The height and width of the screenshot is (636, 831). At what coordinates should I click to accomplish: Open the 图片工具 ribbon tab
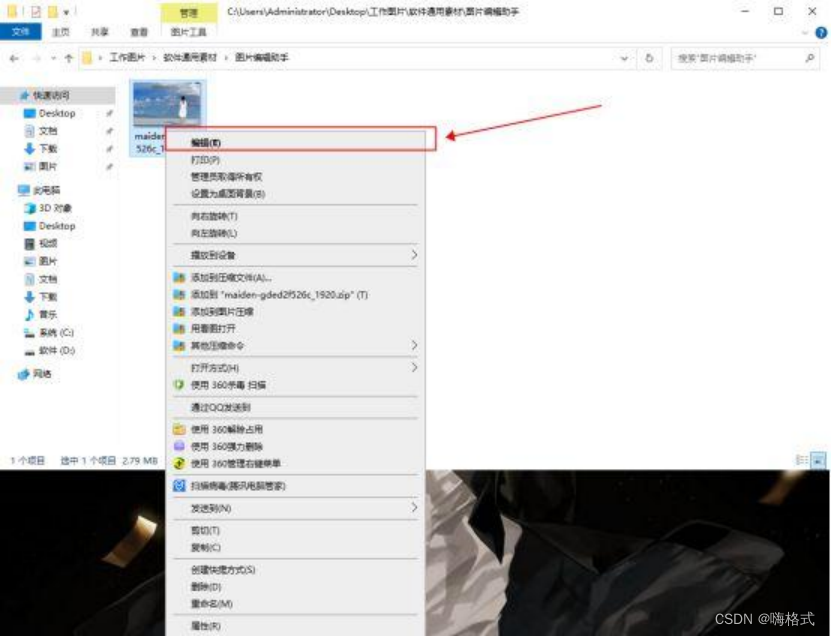189,32
